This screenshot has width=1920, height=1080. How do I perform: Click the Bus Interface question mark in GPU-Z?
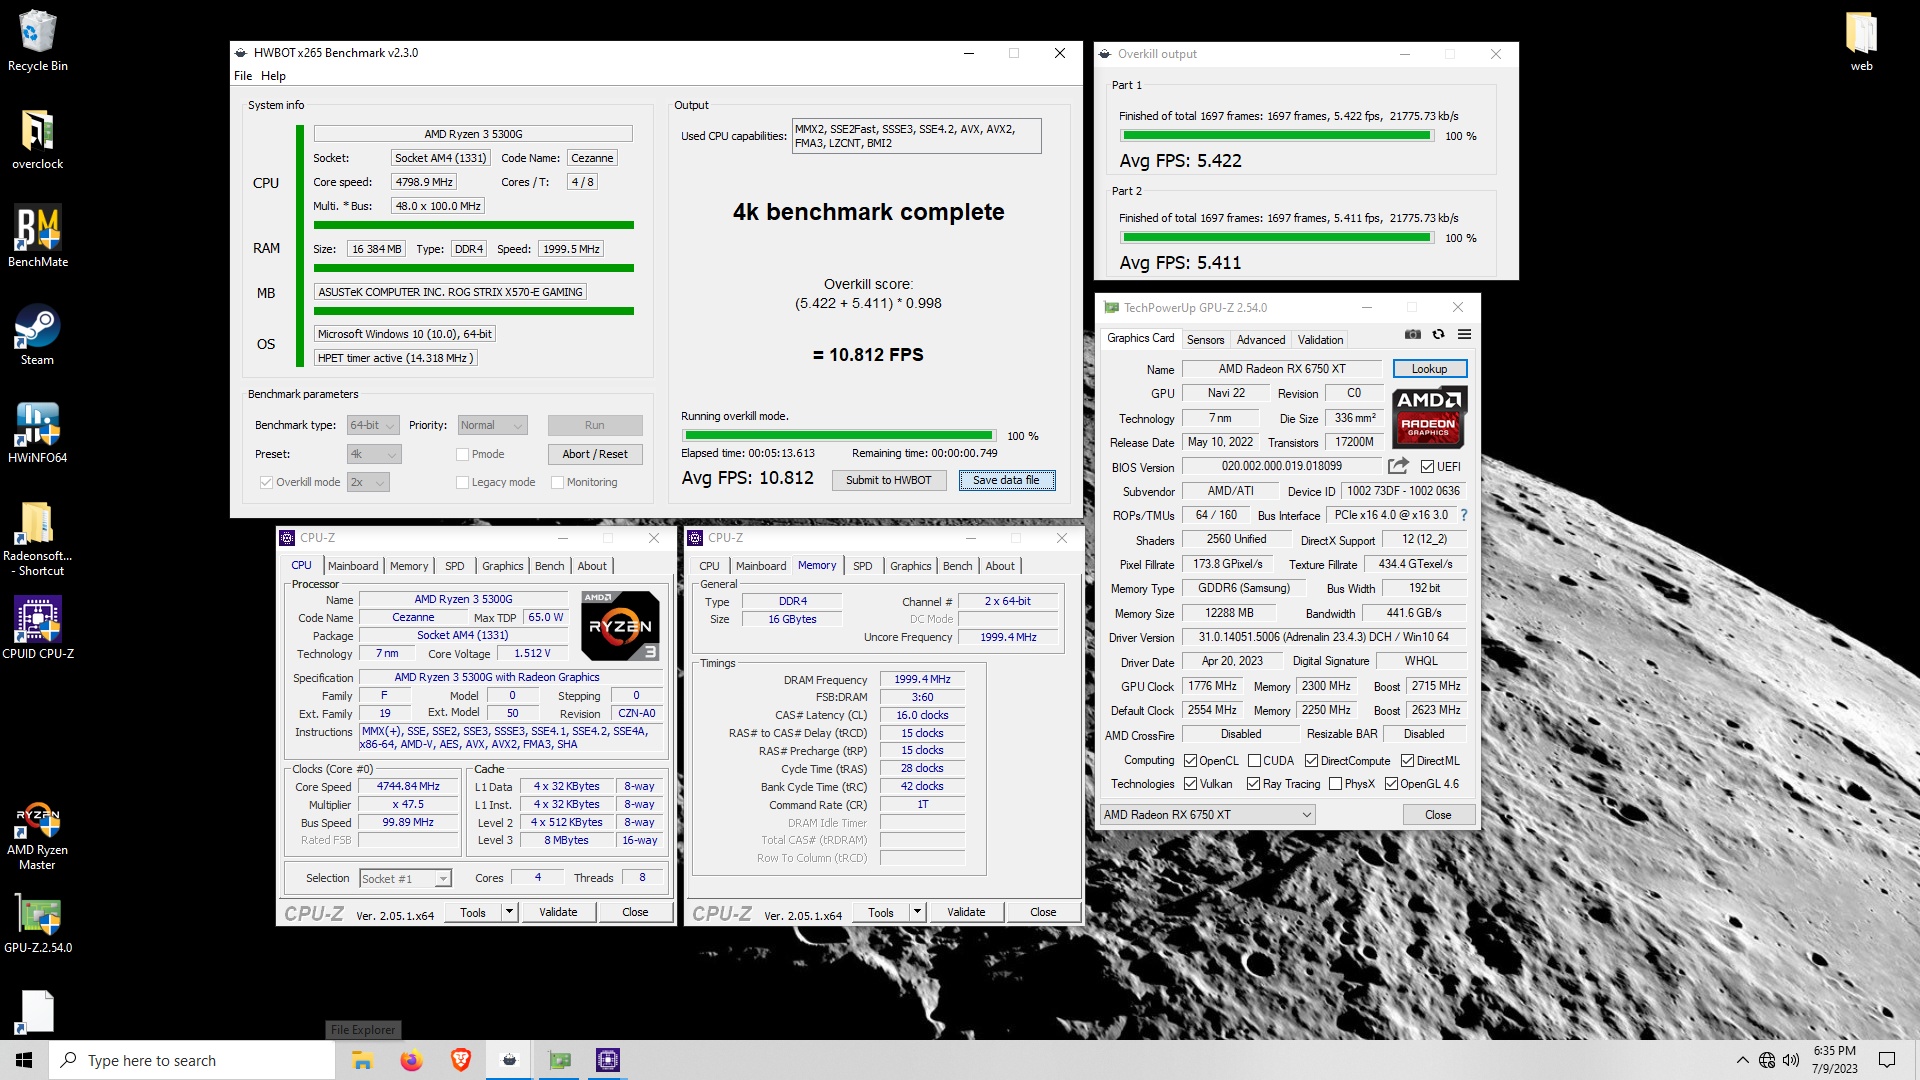tap(1464, 515)
